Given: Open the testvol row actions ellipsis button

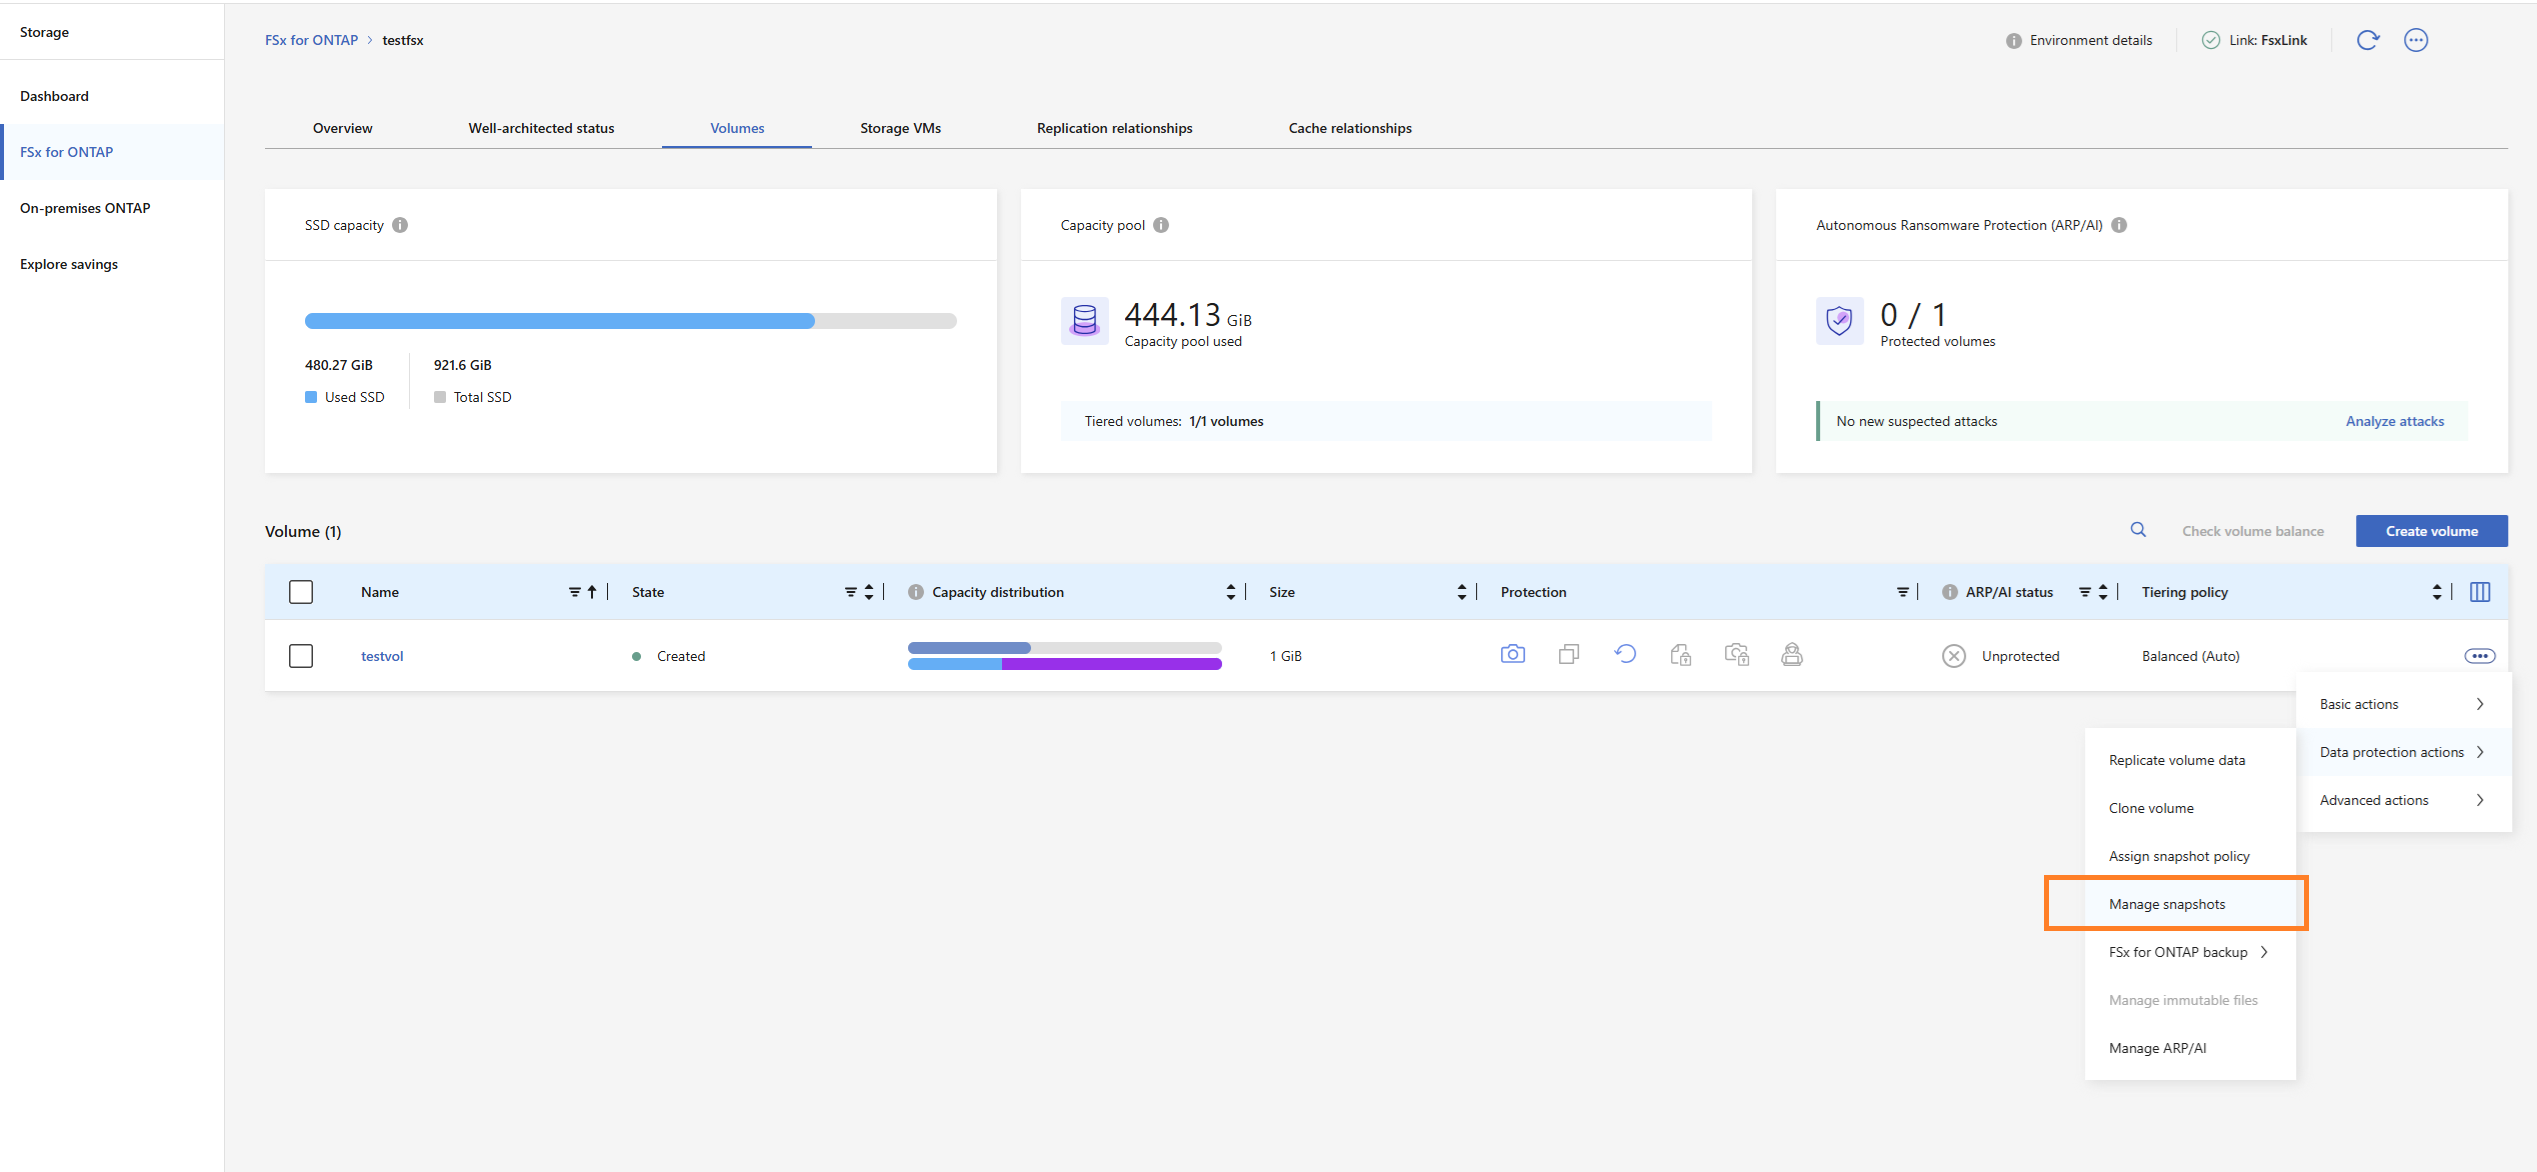Looking at the screenshot, I should pos(2480,656).
